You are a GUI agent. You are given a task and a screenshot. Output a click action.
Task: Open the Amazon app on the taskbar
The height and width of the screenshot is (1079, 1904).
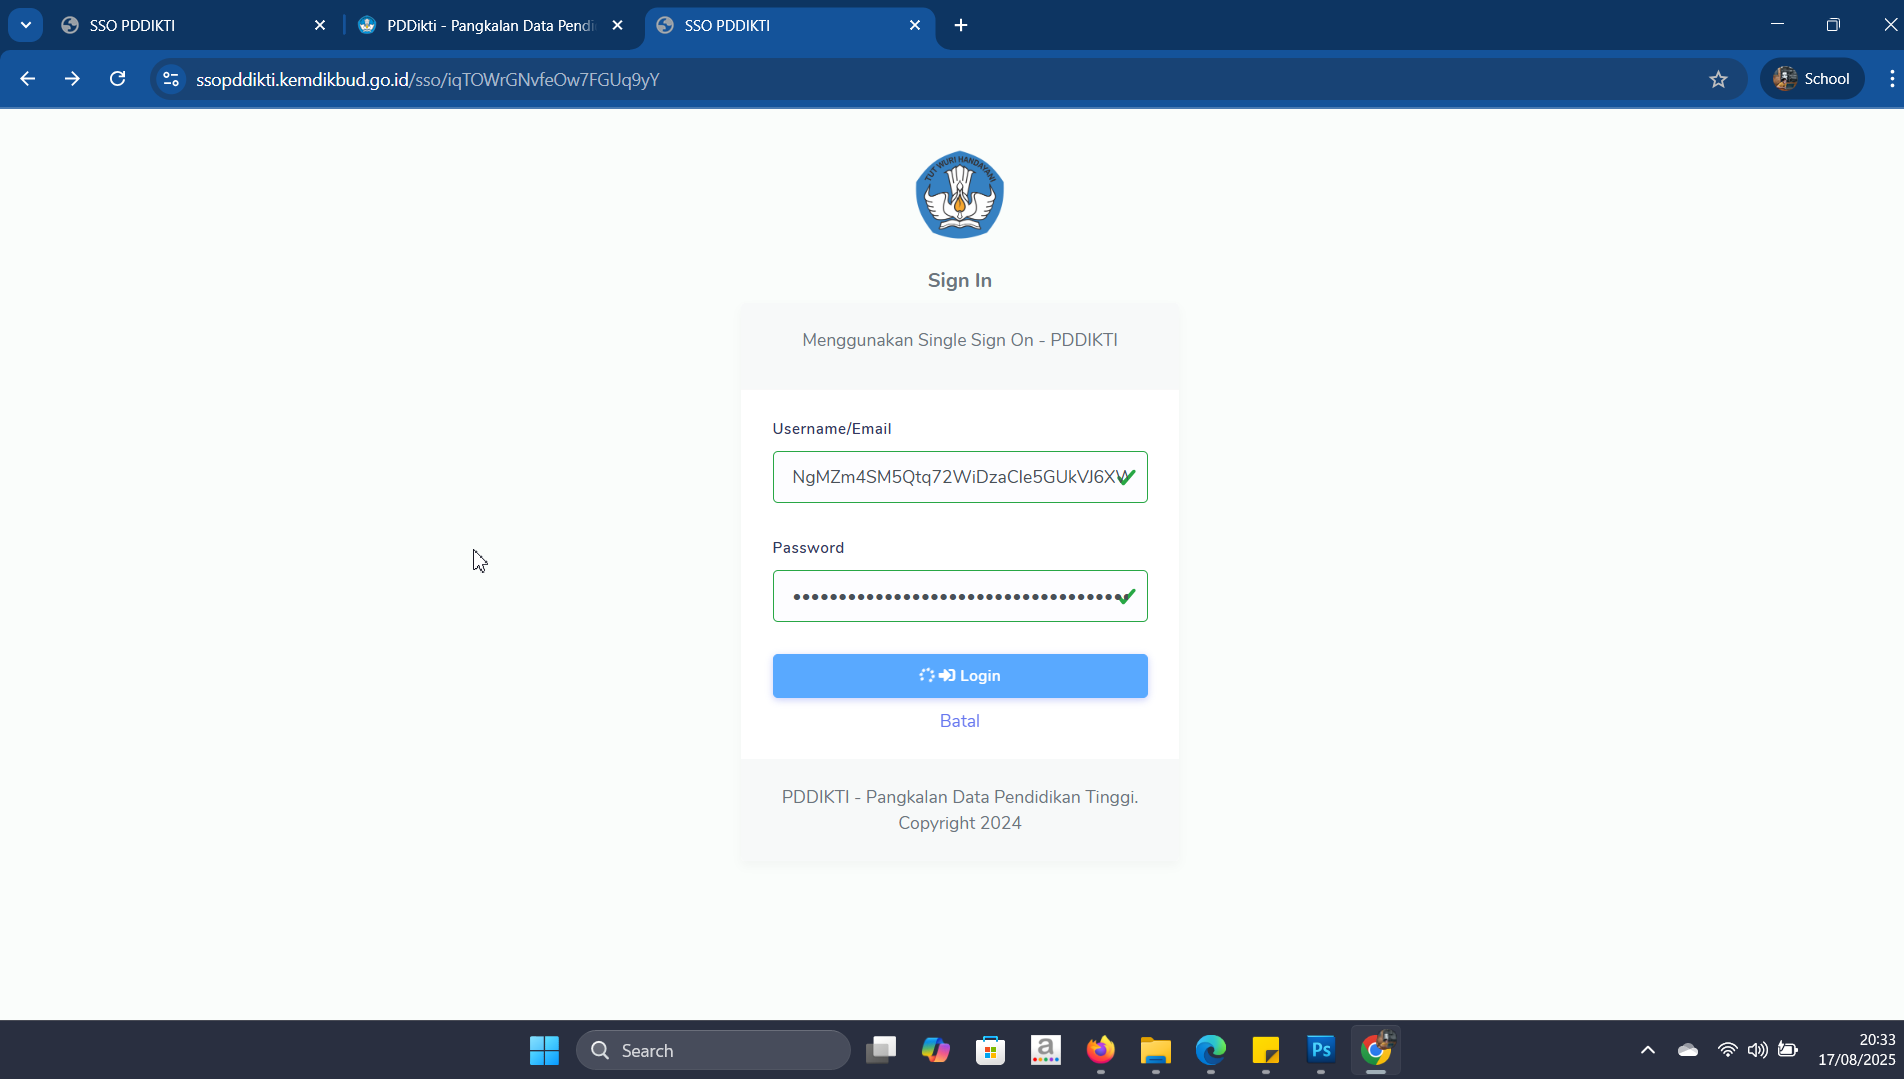click(x=1046, y=1050)
